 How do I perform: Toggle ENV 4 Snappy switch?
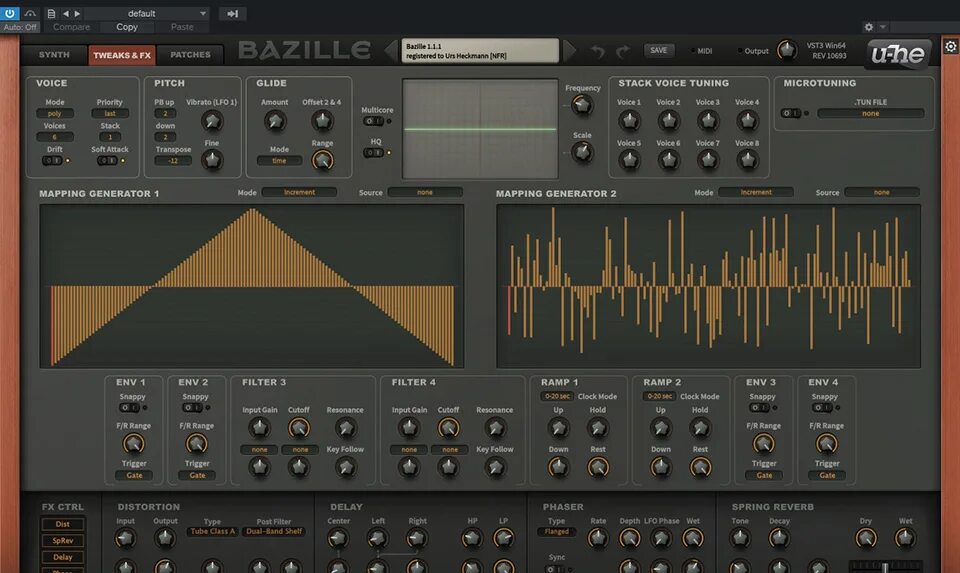822,408
